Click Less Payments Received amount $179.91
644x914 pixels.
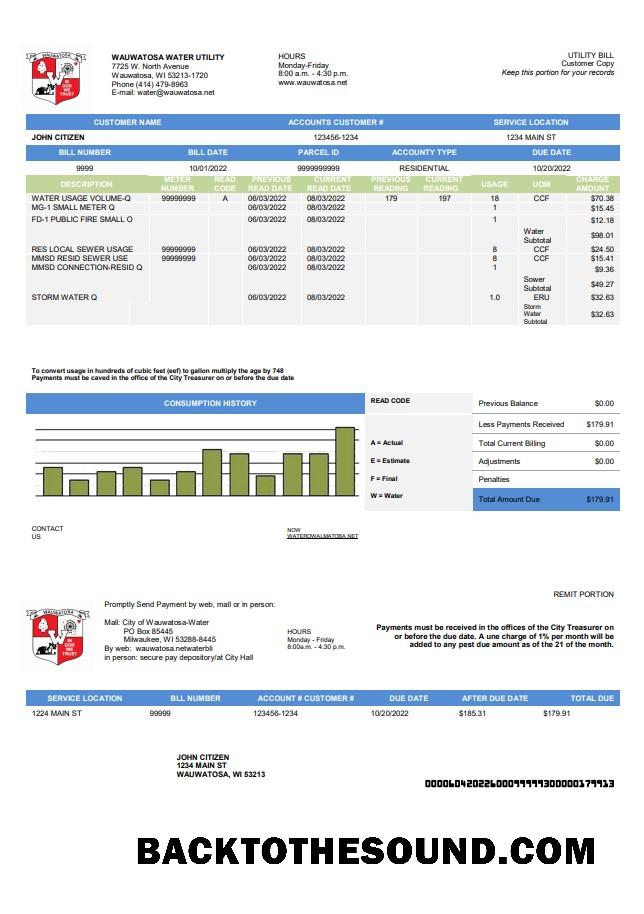coord(600,425)
